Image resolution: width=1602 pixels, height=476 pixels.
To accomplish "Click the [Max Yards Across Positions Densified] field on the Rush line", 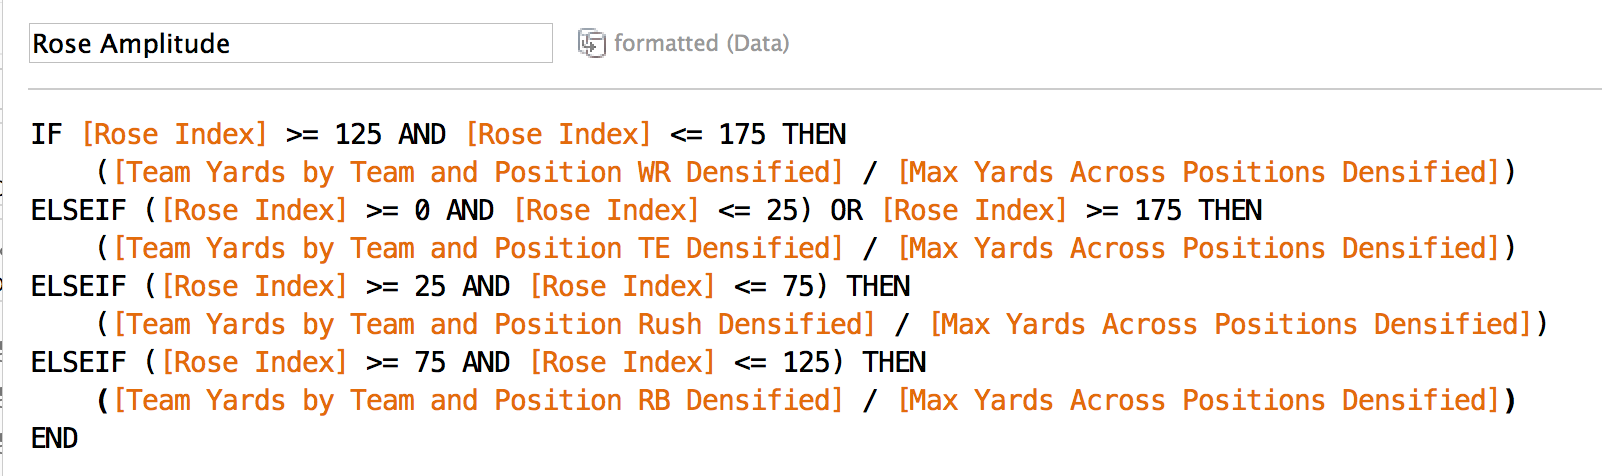I will point(1231,324).
